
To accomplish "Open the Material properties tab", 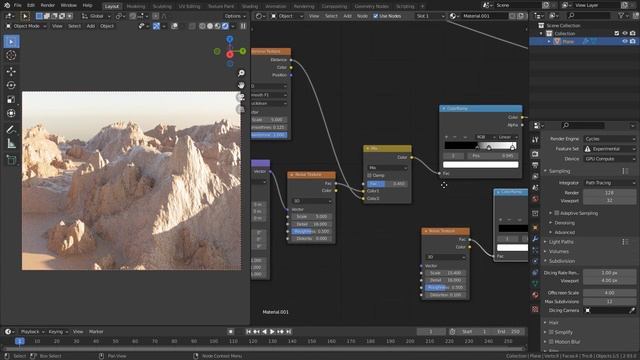I will [535, 295].
